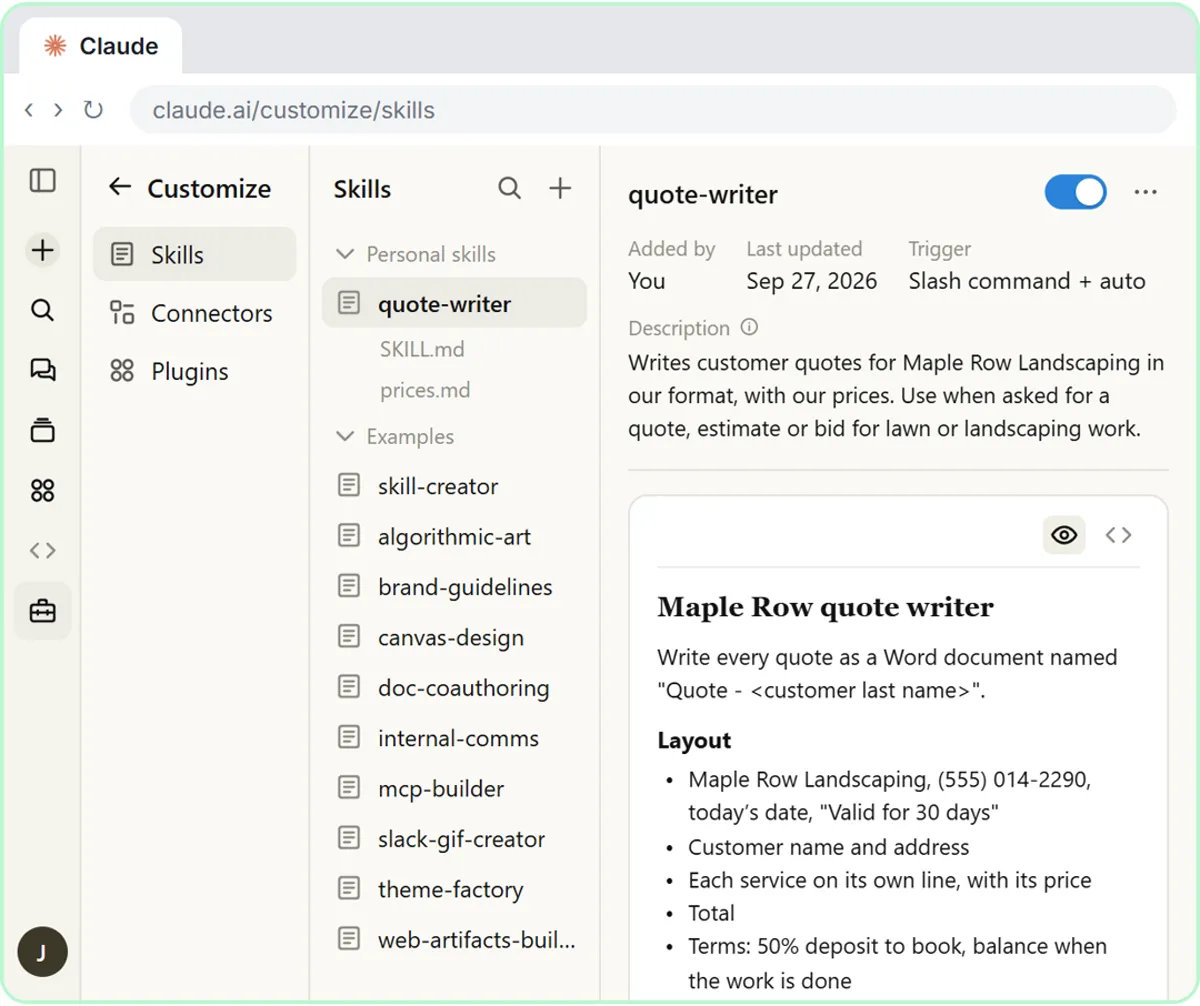The width and height of the screenshot is (1200, 1006).
Task: Select the internal-comms example skill
Action: coord(454,738)
